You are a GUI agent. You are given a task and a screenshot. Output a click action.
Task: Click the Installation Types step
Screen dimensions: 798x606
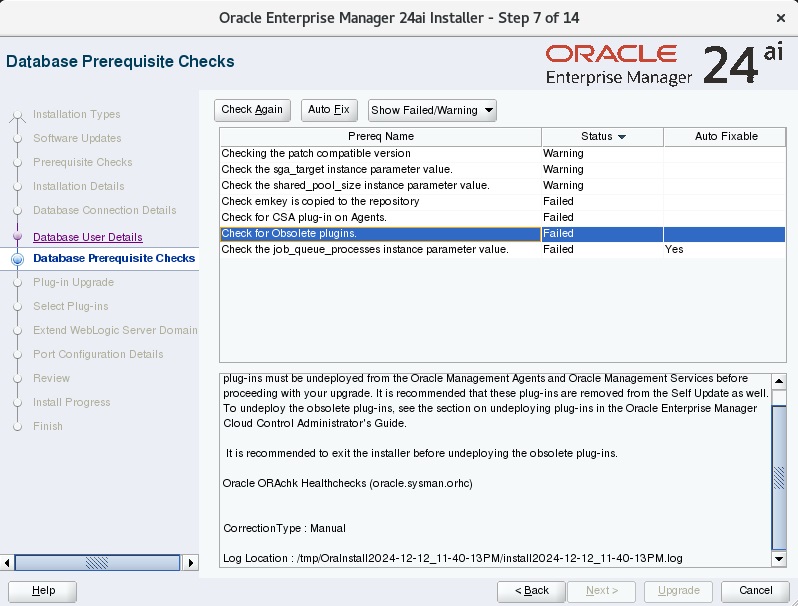76,114
